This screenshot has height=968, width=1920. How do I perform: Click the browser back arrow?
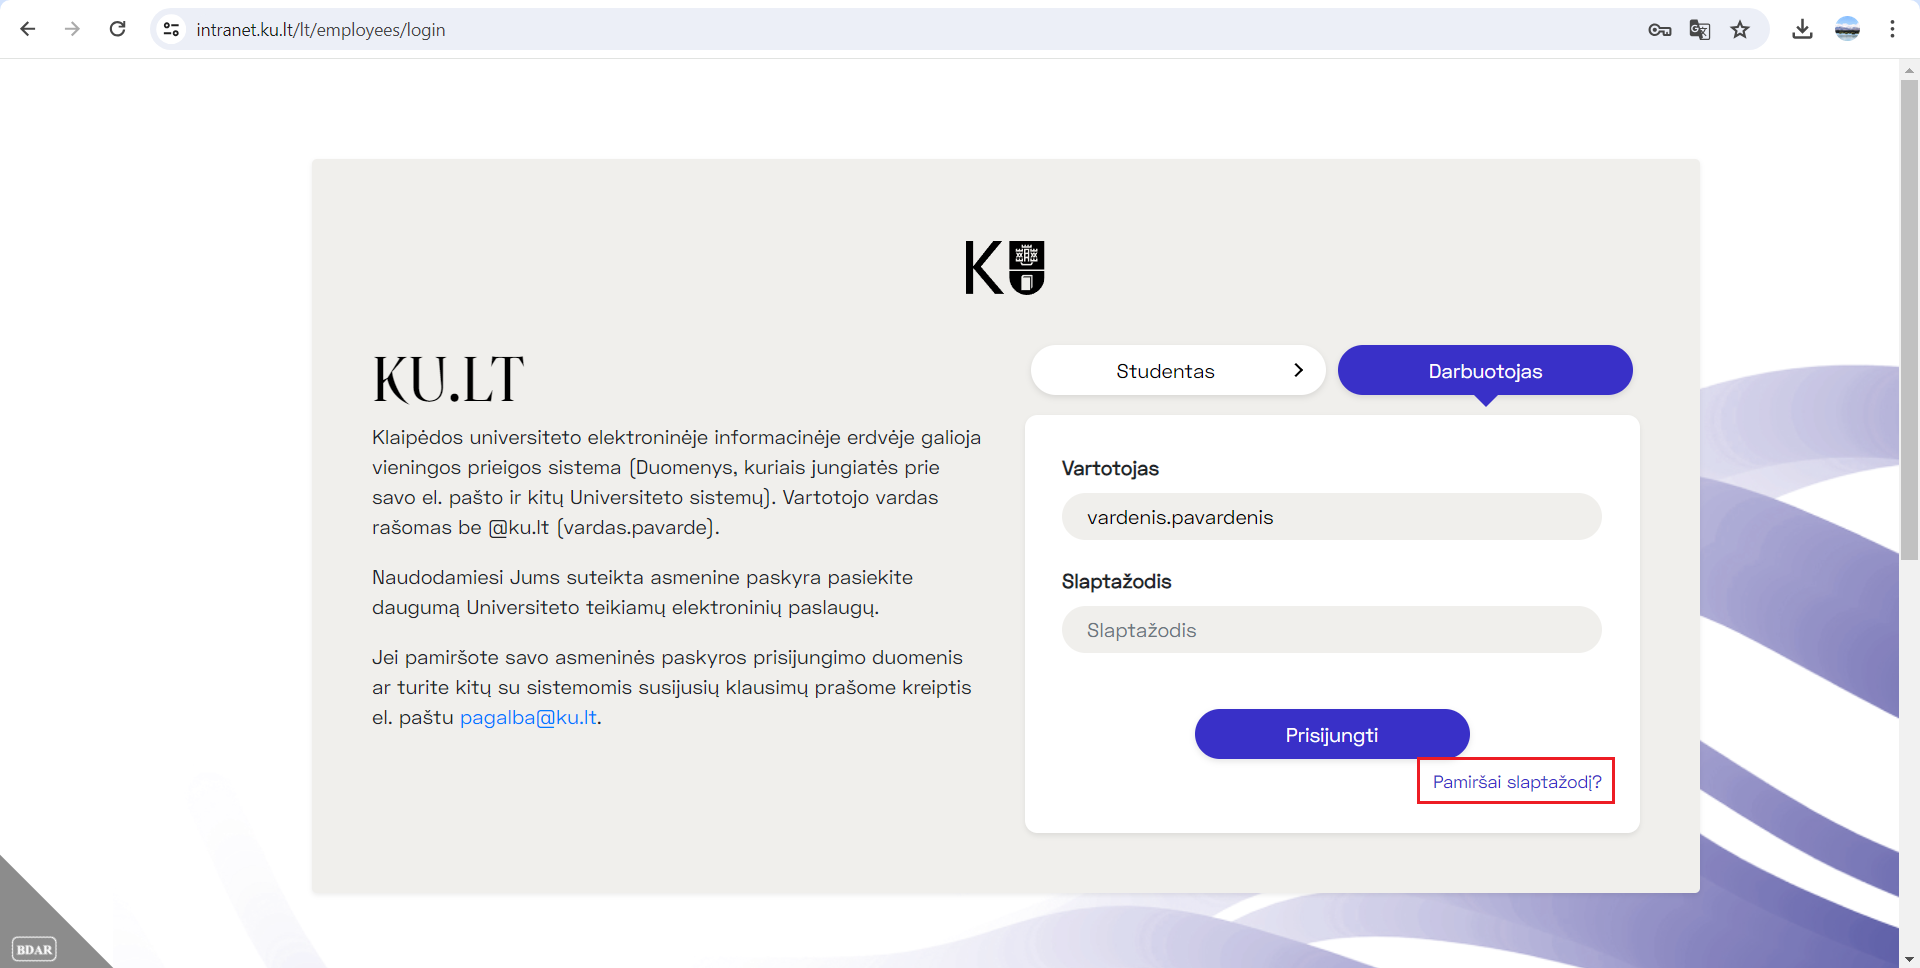pyautogui.click(x=28, y=29)
